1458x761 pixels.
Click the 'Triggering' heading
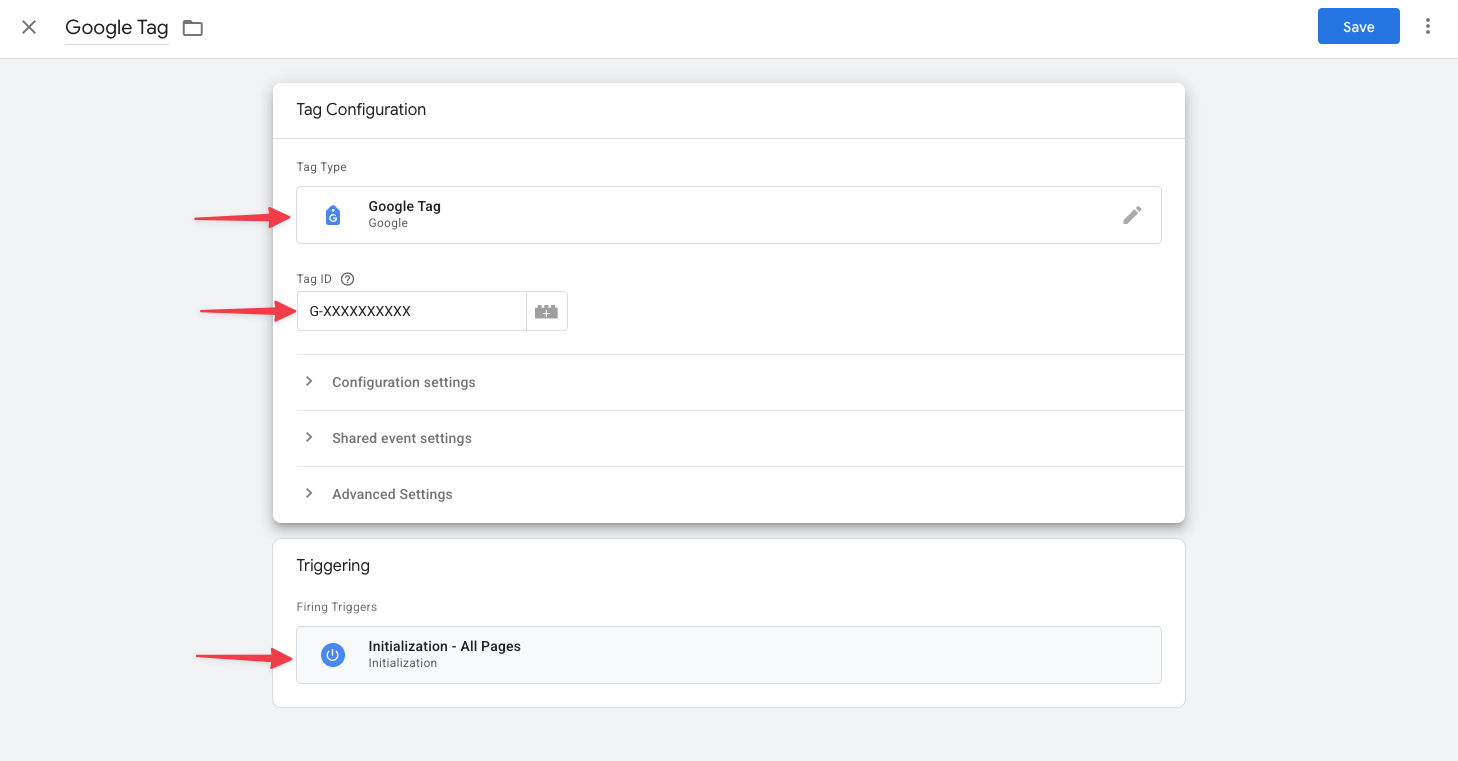tap(333, 566)
